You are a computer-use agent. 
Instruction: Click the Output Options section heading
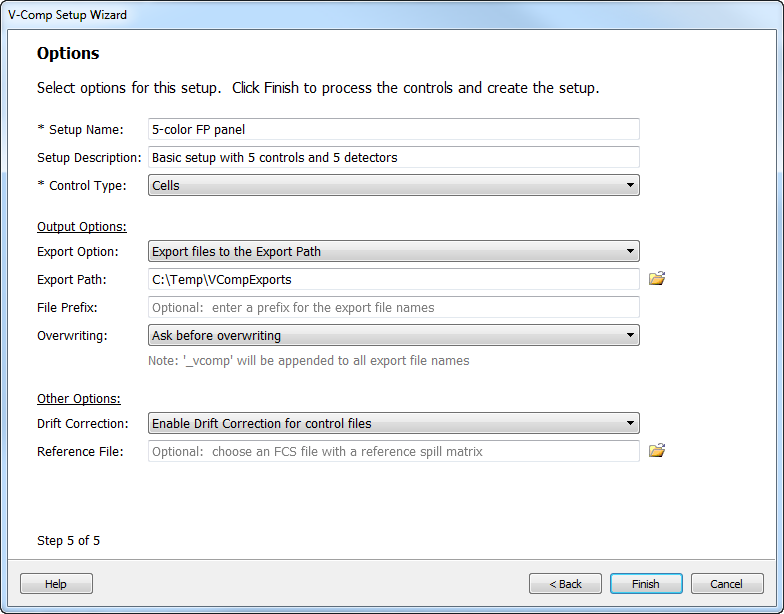click(82, 227)
